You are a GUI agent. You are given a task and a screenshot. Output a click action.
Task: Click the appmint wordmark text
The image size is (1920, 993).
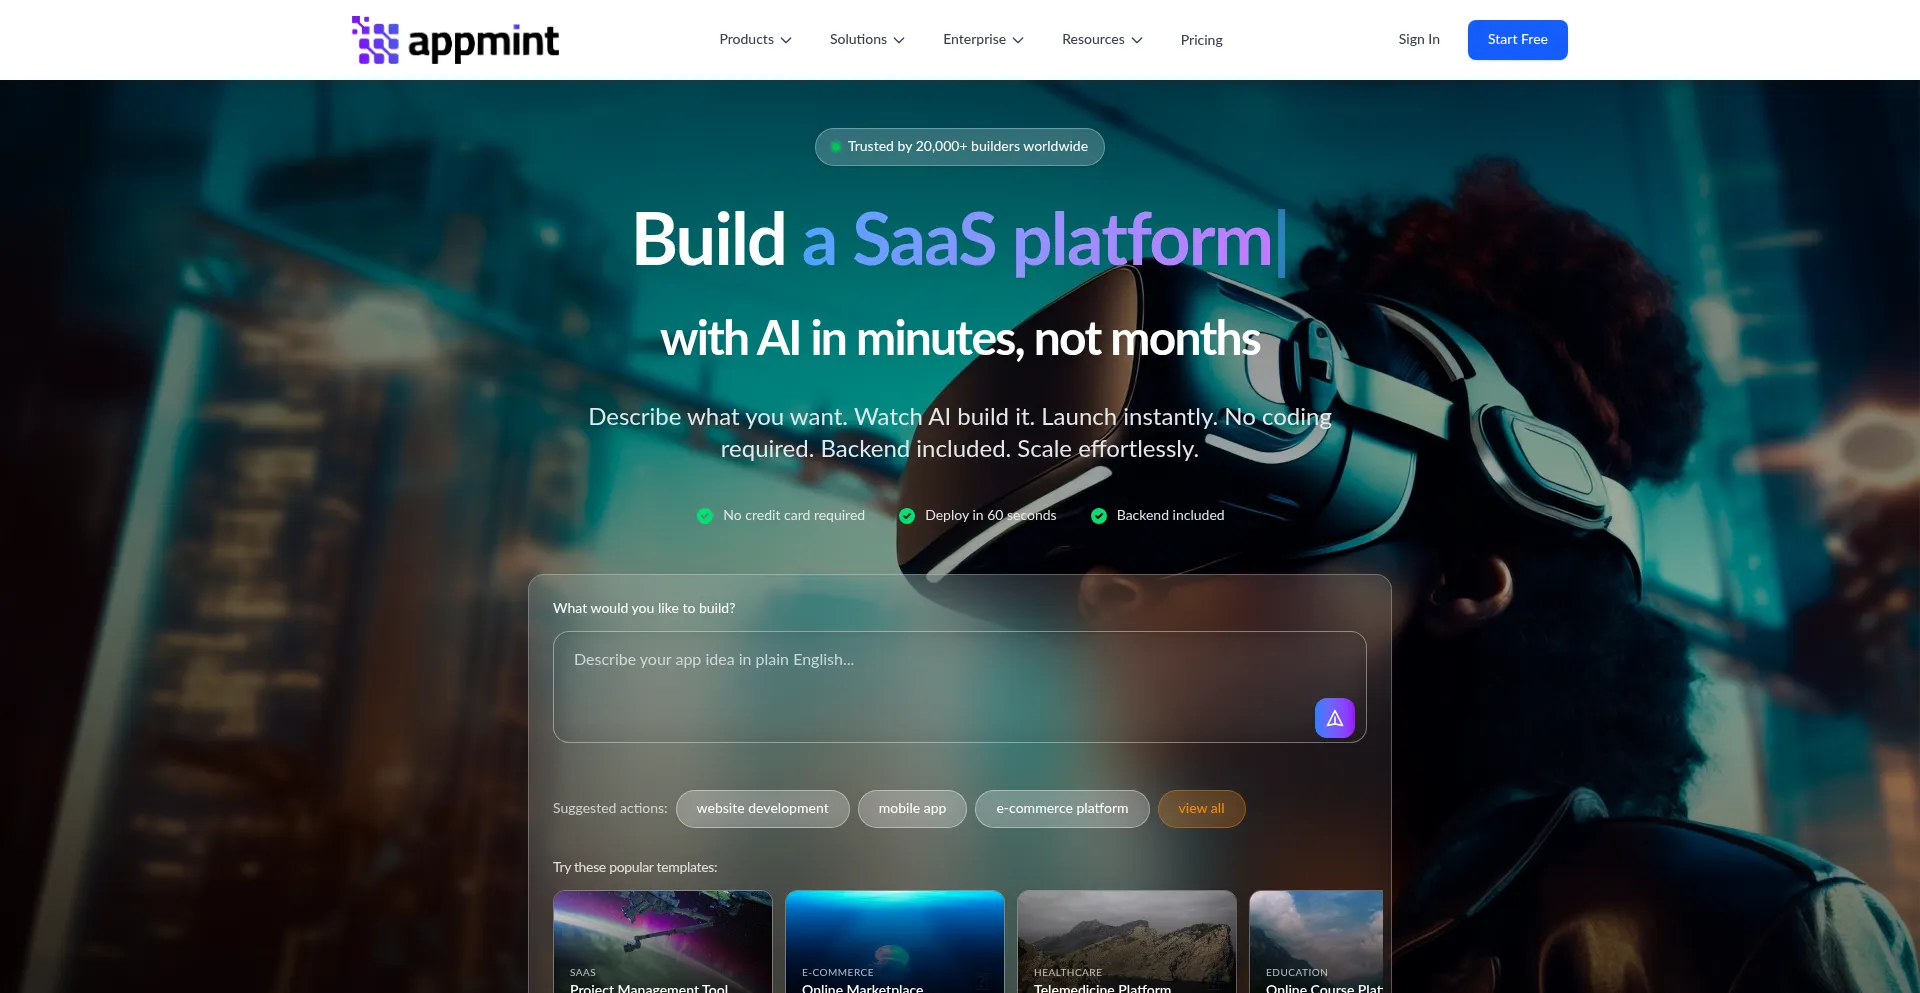tap(484, 42)
